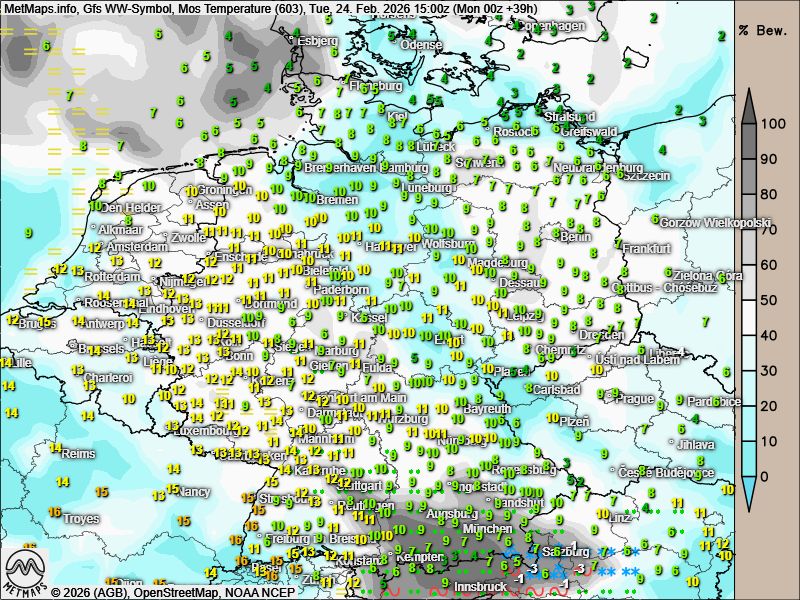
Task: Click the Den Helder city label
Action: coord(131,208)
